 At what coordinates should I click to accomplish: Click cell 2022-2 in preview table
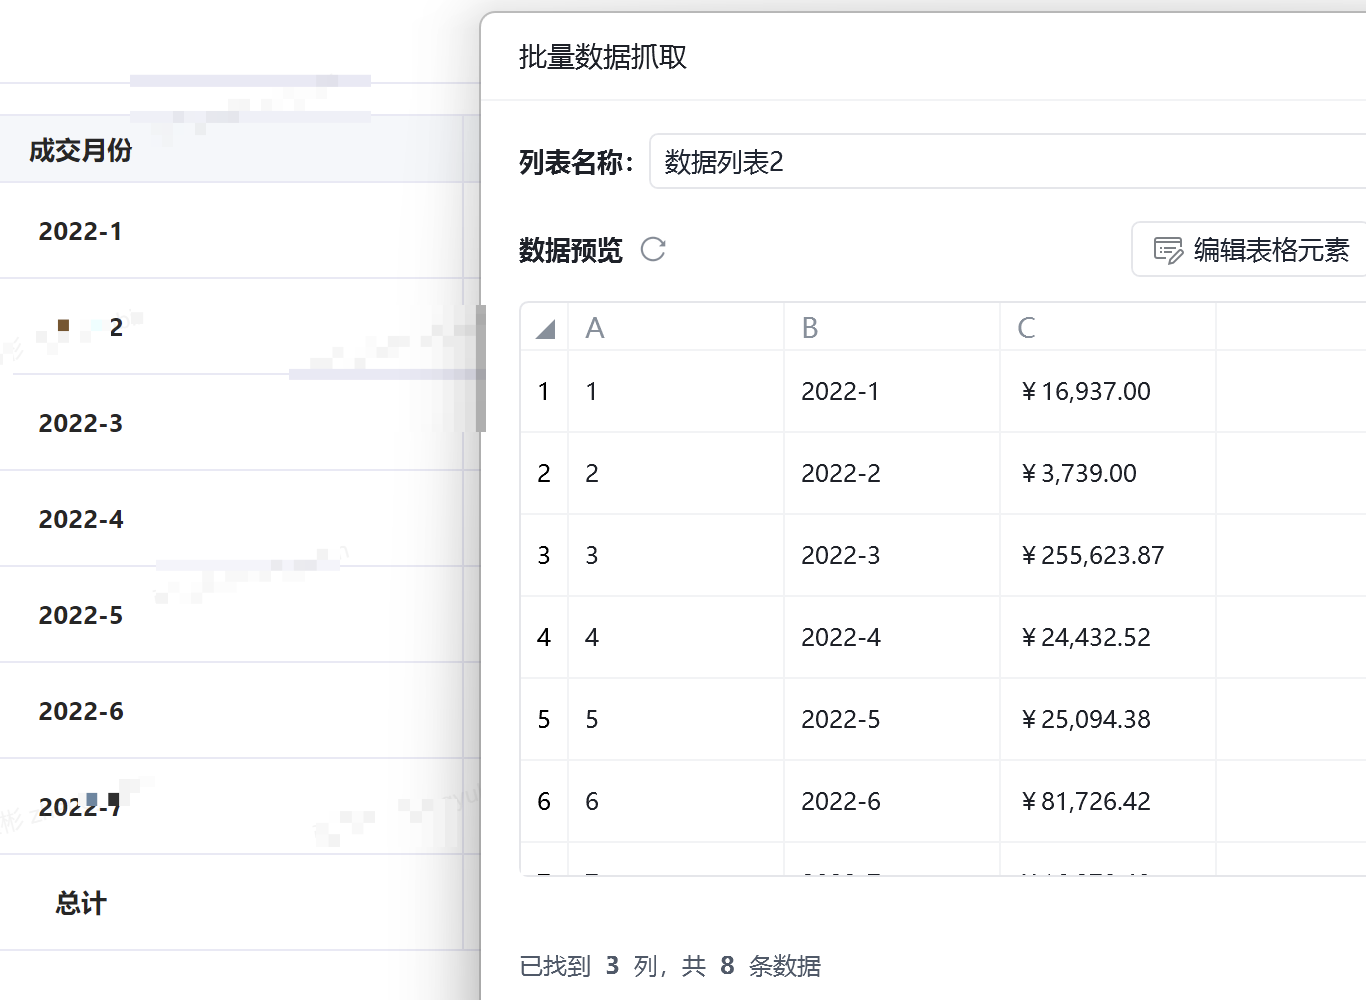point(892,473)
